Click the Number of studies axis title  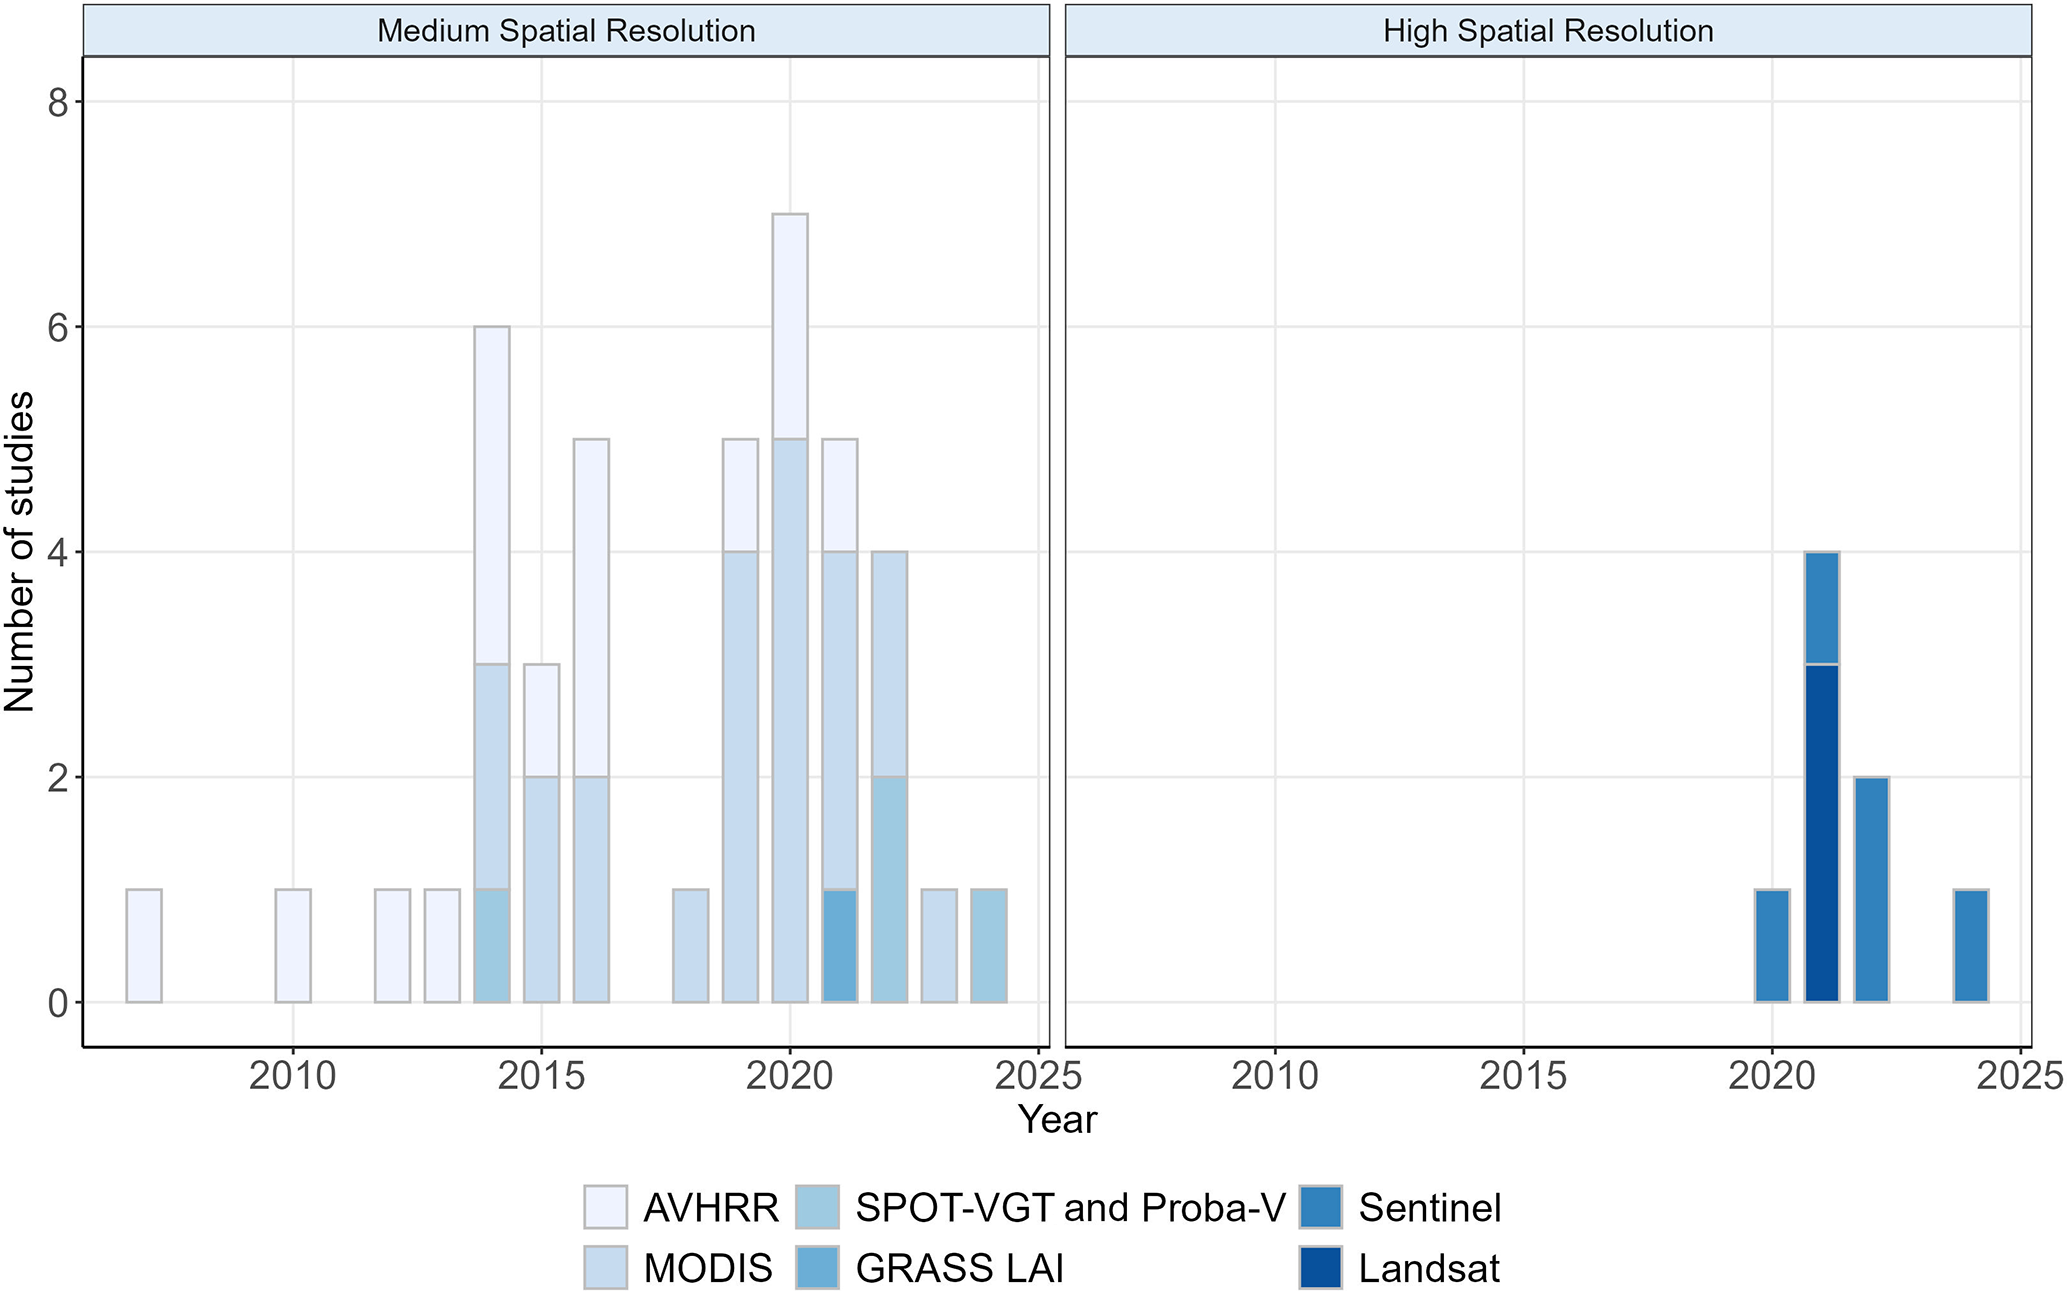tap(20, 551)
